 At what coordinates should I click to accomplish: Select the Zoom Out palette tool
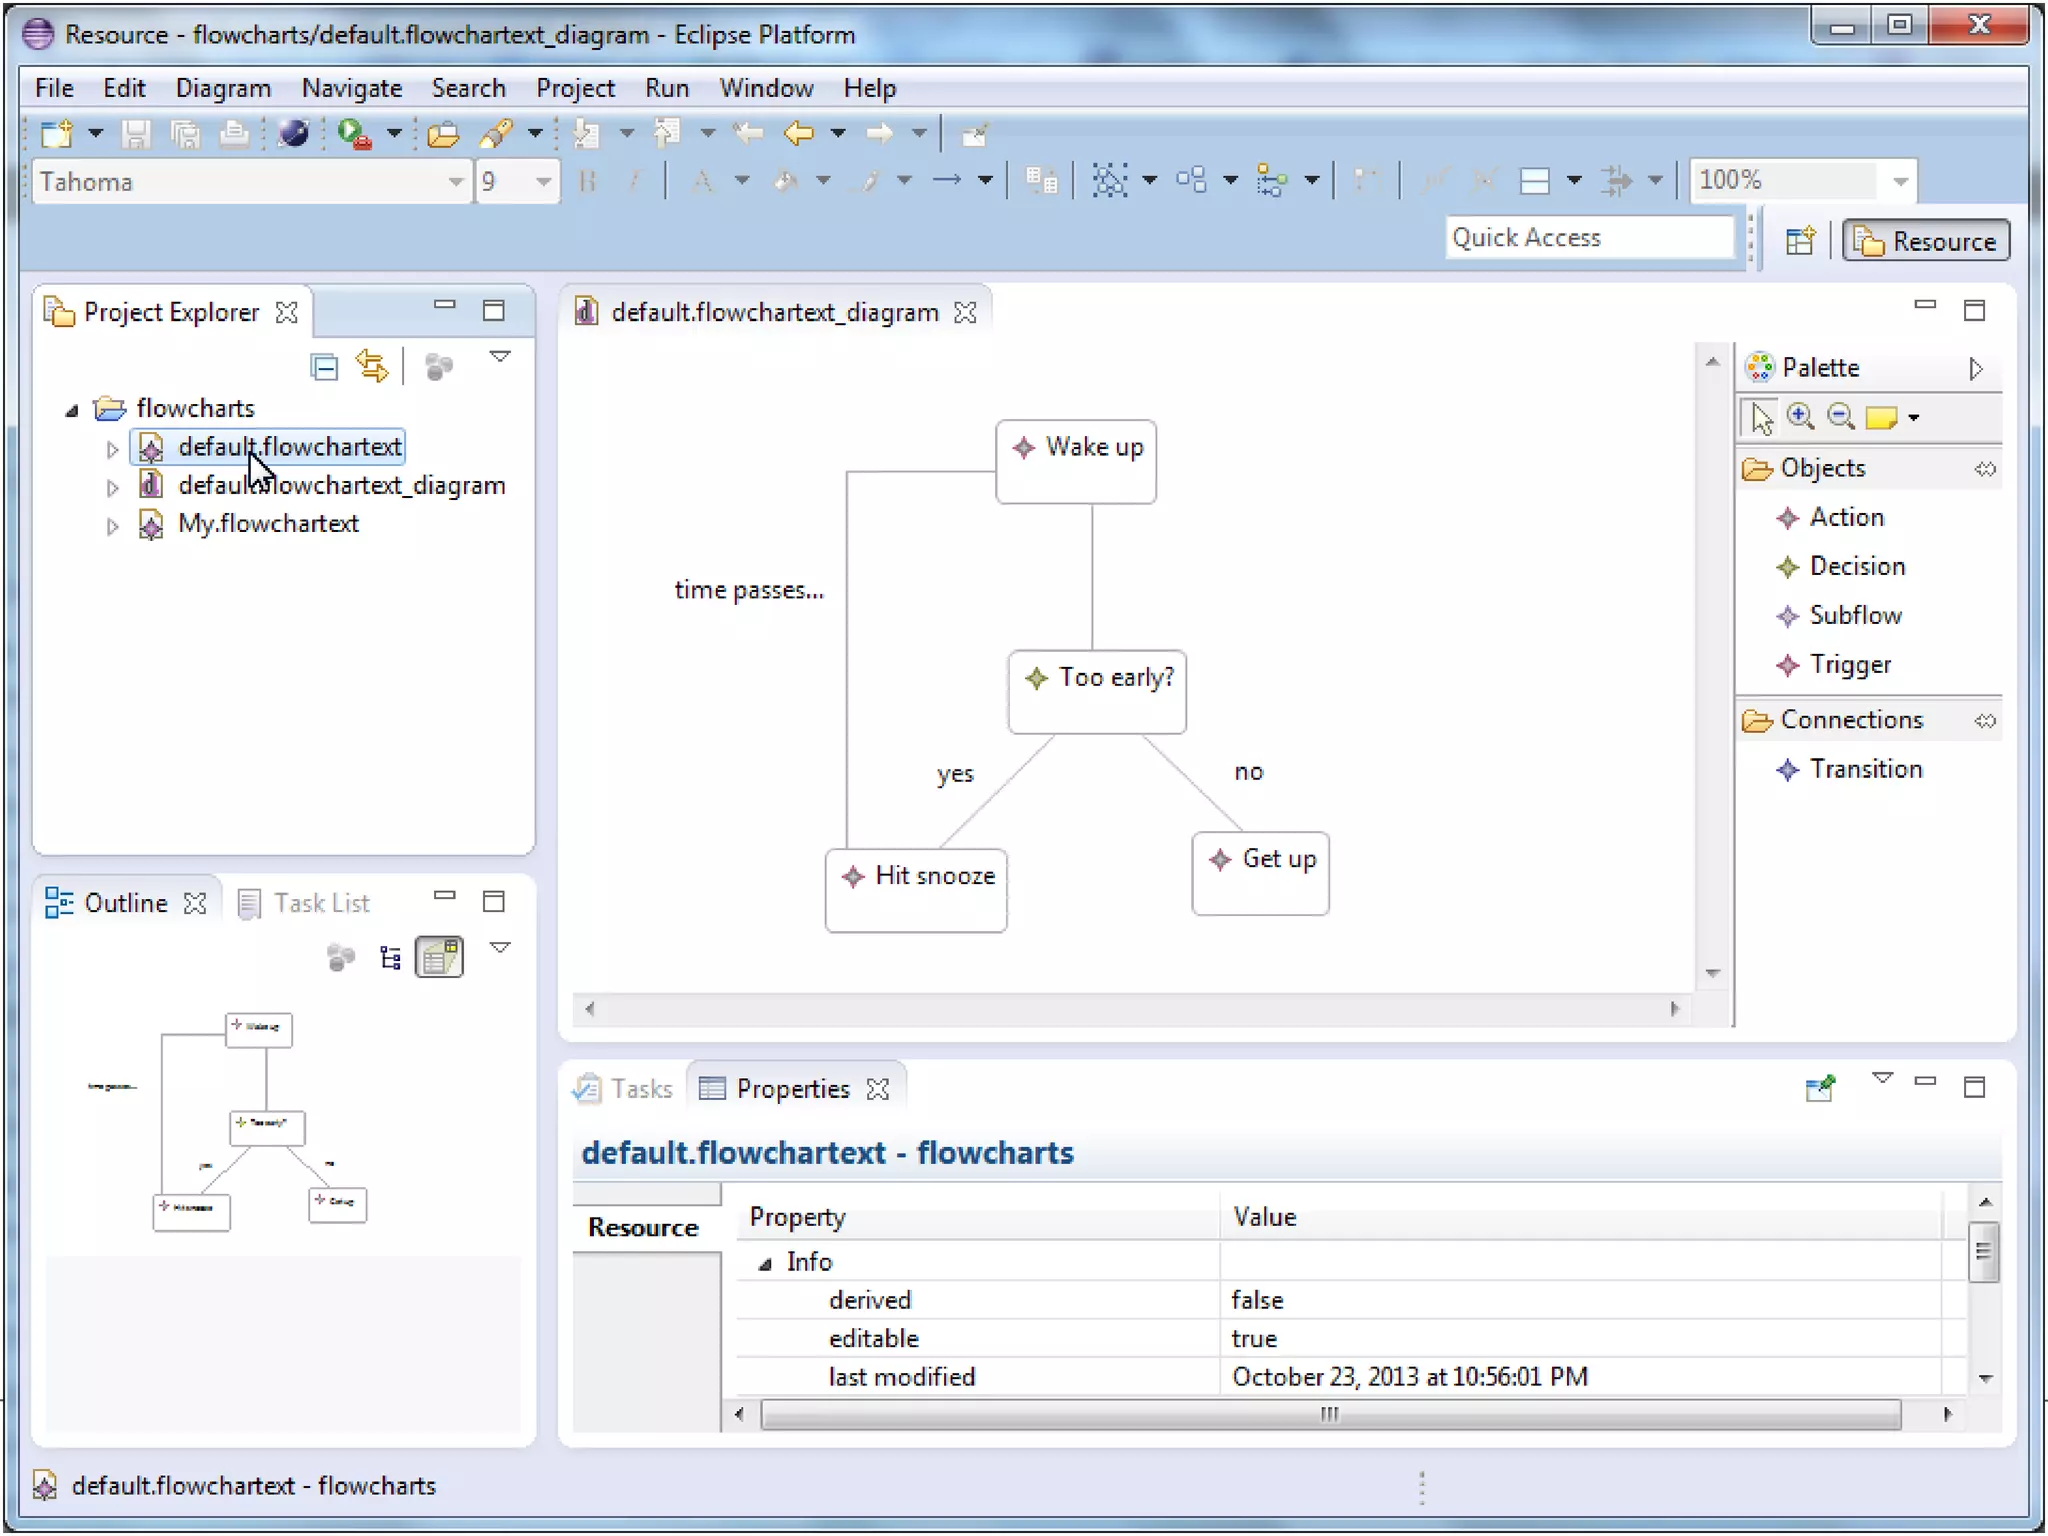pos(1840,417)
